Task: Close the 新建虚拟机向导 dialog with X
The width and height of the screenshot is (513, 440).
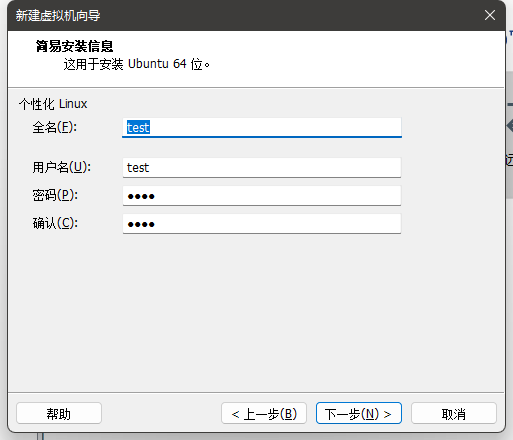Action: (490, 15)
